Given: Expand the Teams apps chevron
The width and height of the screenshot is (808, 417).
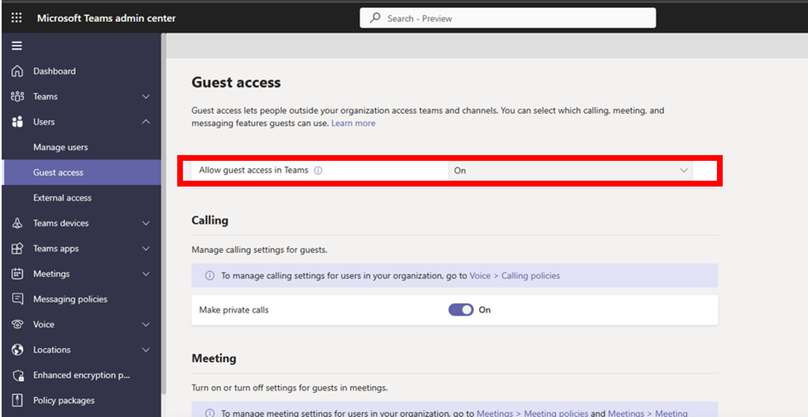Looking at the screenshot, I should [146, 248].
